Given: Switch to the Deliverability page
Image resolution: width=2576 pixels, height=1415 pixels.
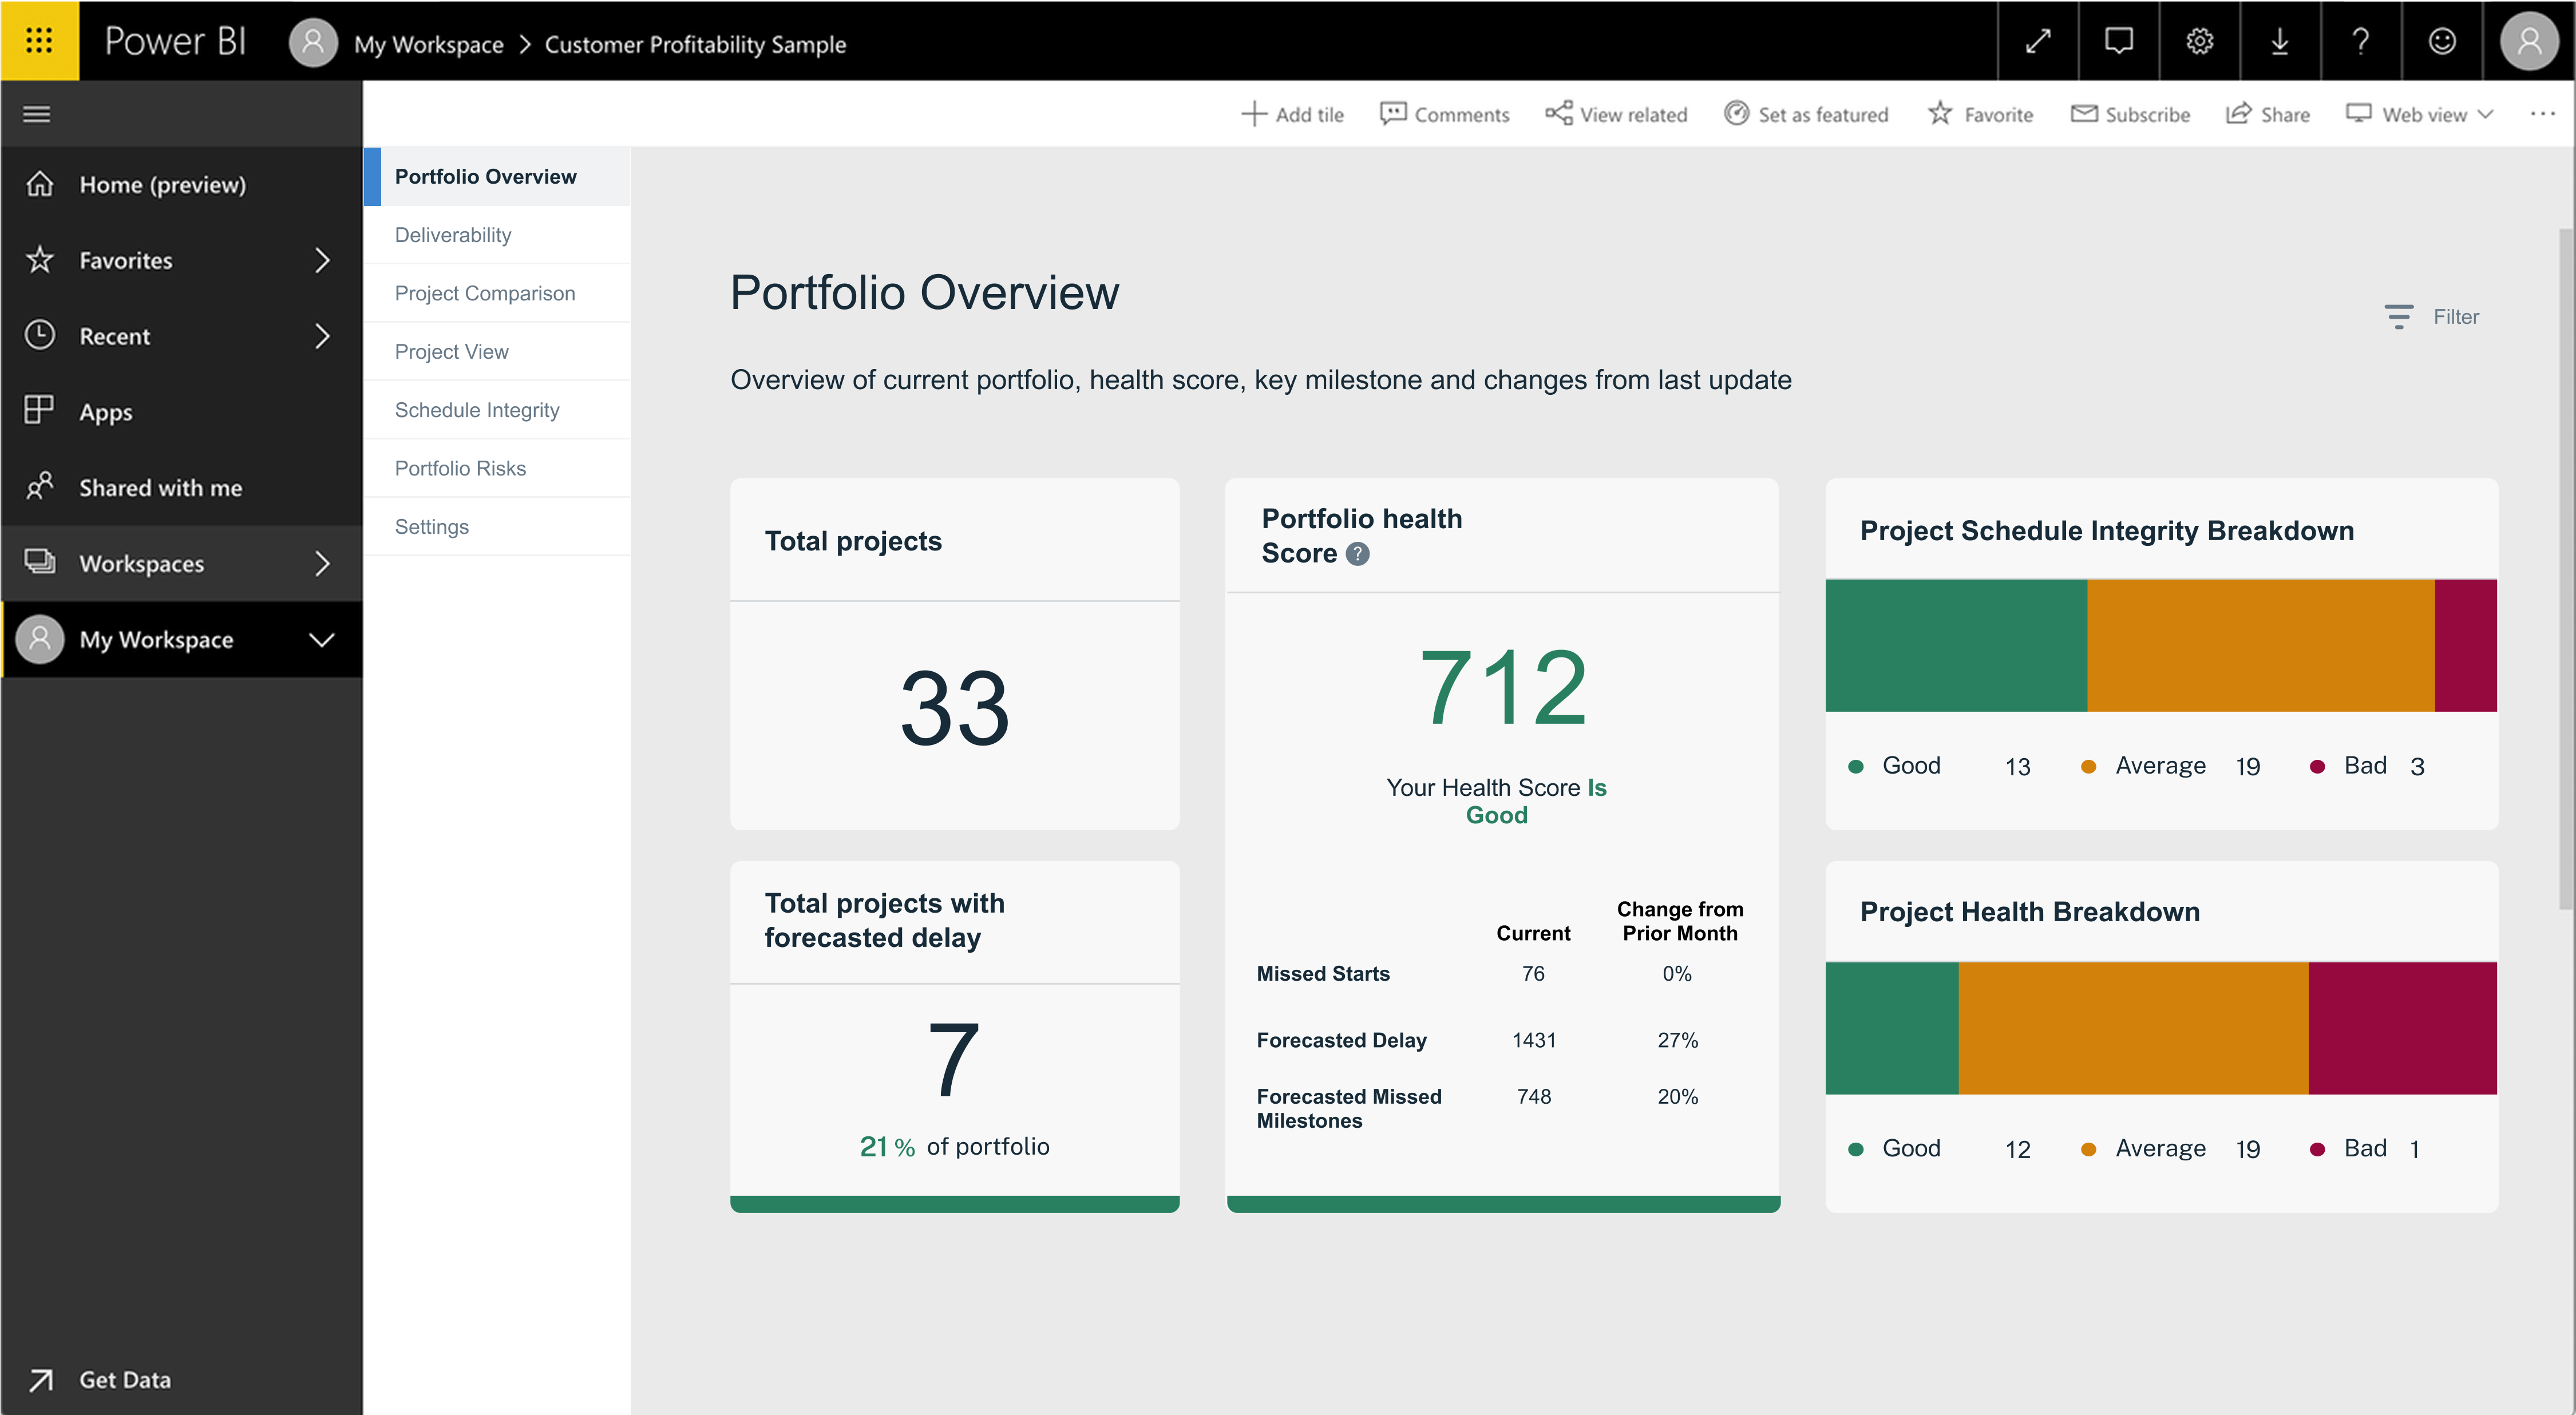Looking at the screenshot, I should (x=453, y=235).
